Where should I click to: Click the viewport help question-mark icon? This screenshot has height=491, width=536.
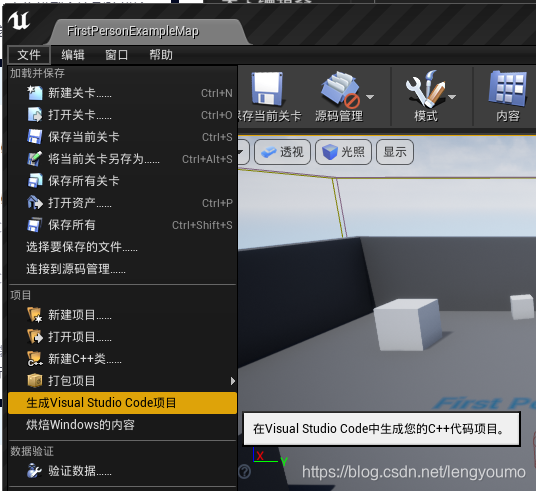point(245,472)
